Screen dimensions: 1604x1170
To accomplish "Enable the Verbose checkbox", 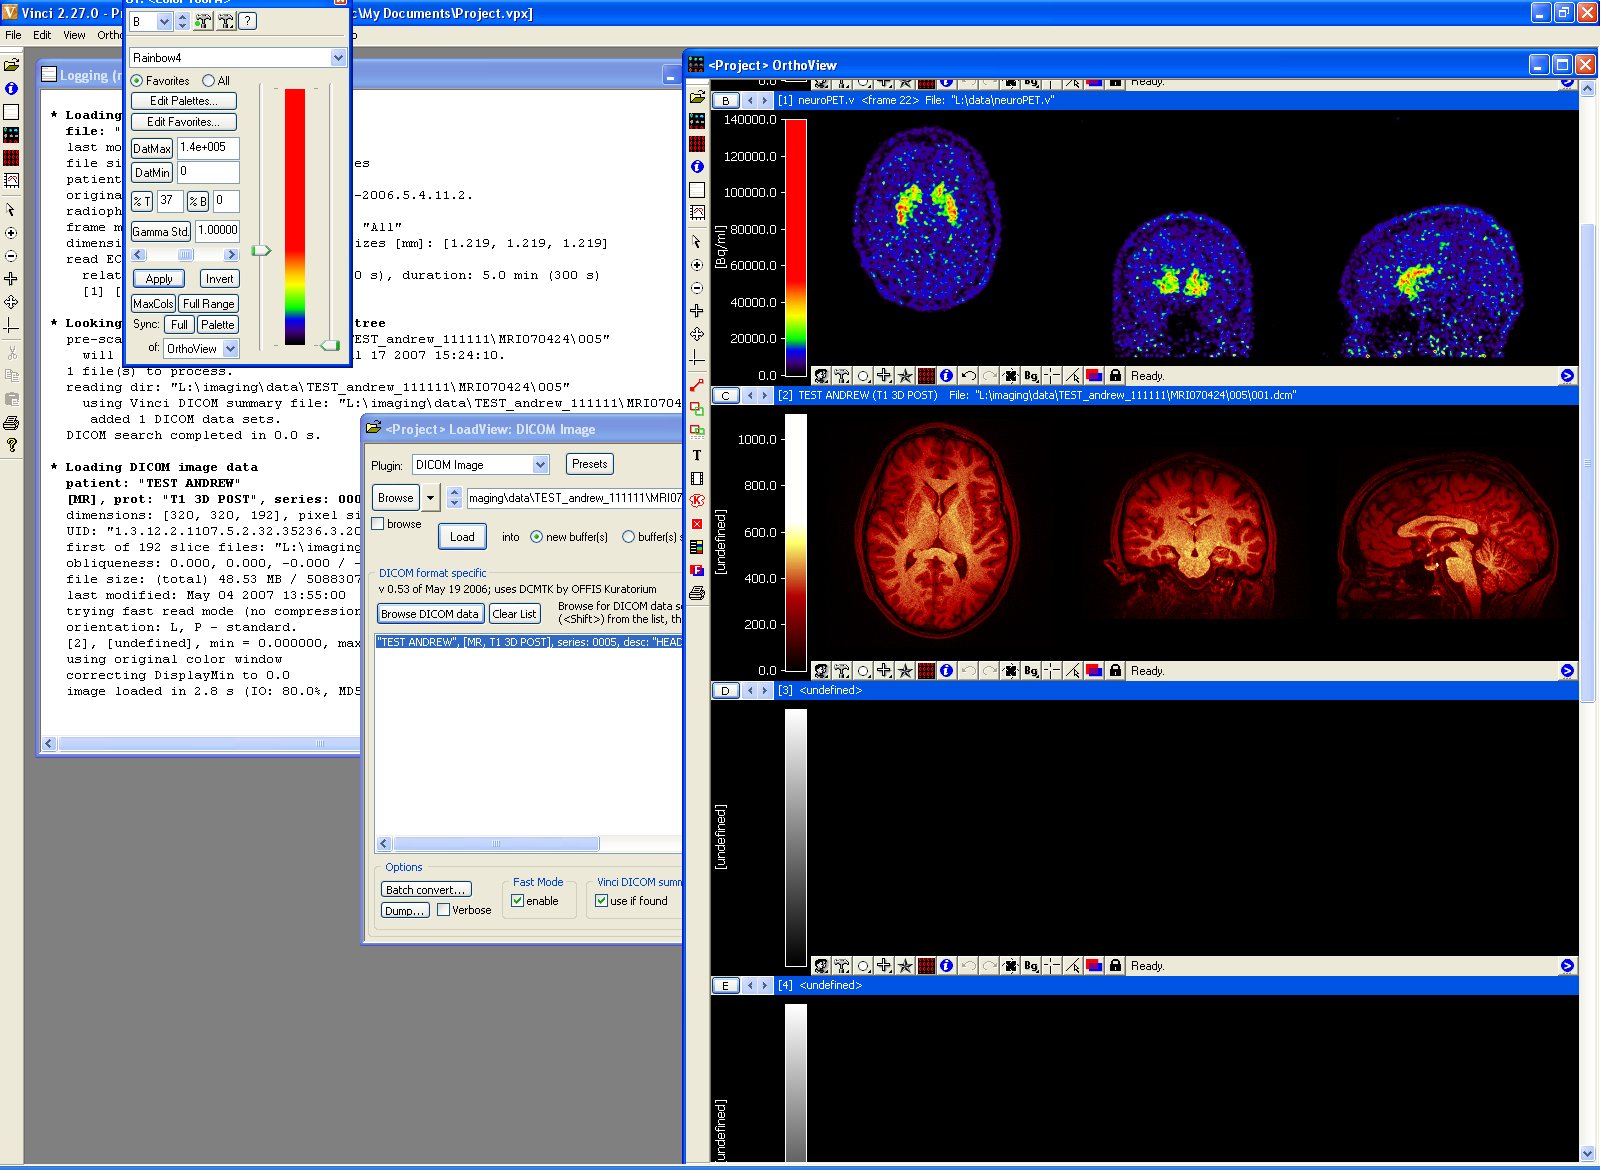I will [x=443, y=910].
